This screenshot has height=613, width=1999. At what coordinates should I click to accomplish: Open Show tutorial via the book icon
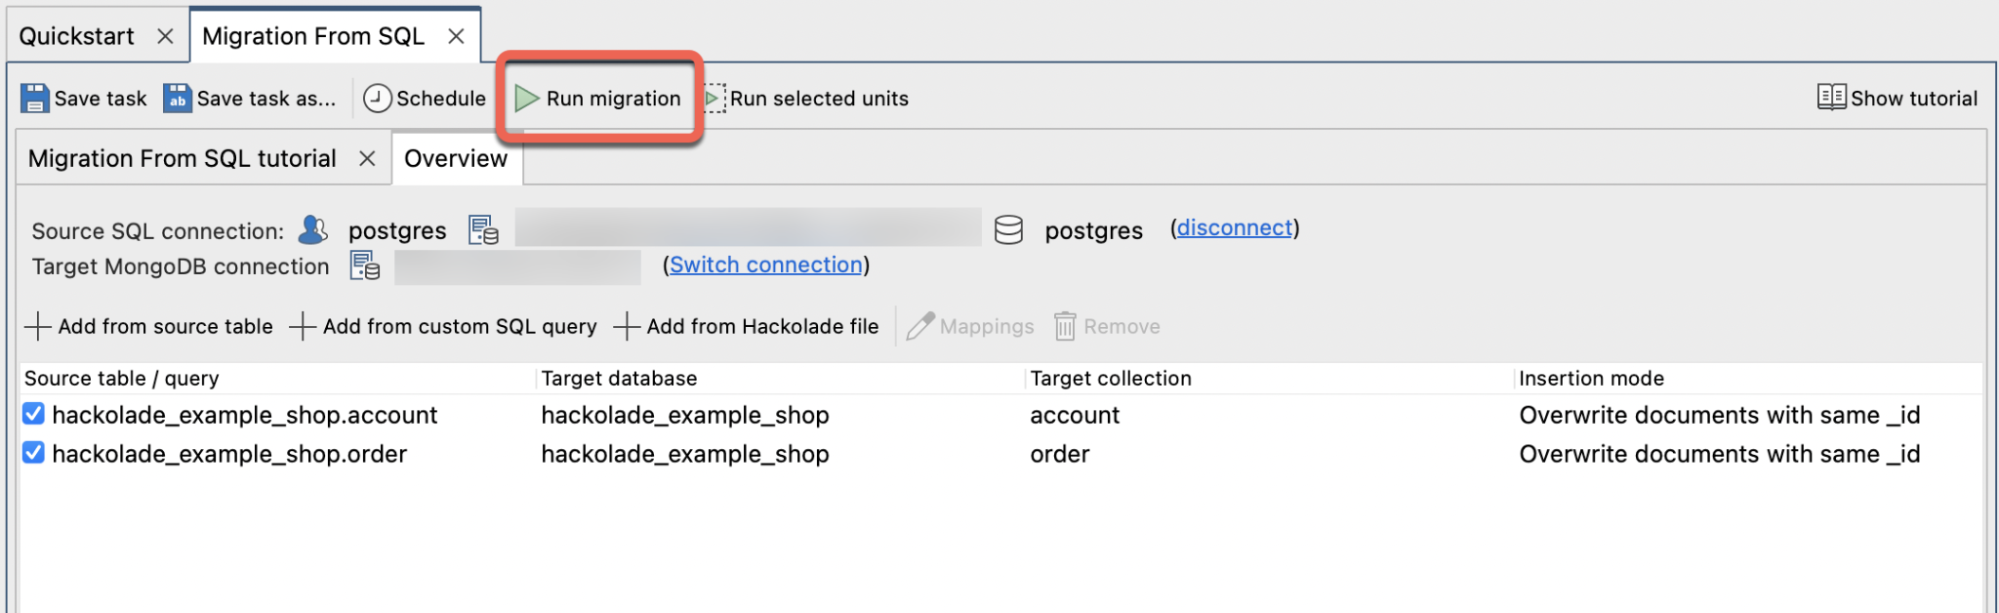1830,97
